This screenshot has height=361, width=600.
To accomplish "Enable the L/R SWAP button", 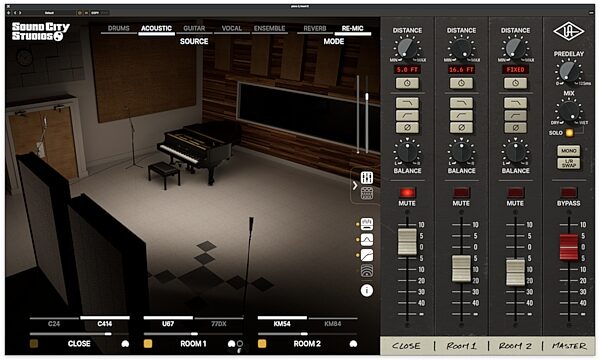I will point(569,163).
